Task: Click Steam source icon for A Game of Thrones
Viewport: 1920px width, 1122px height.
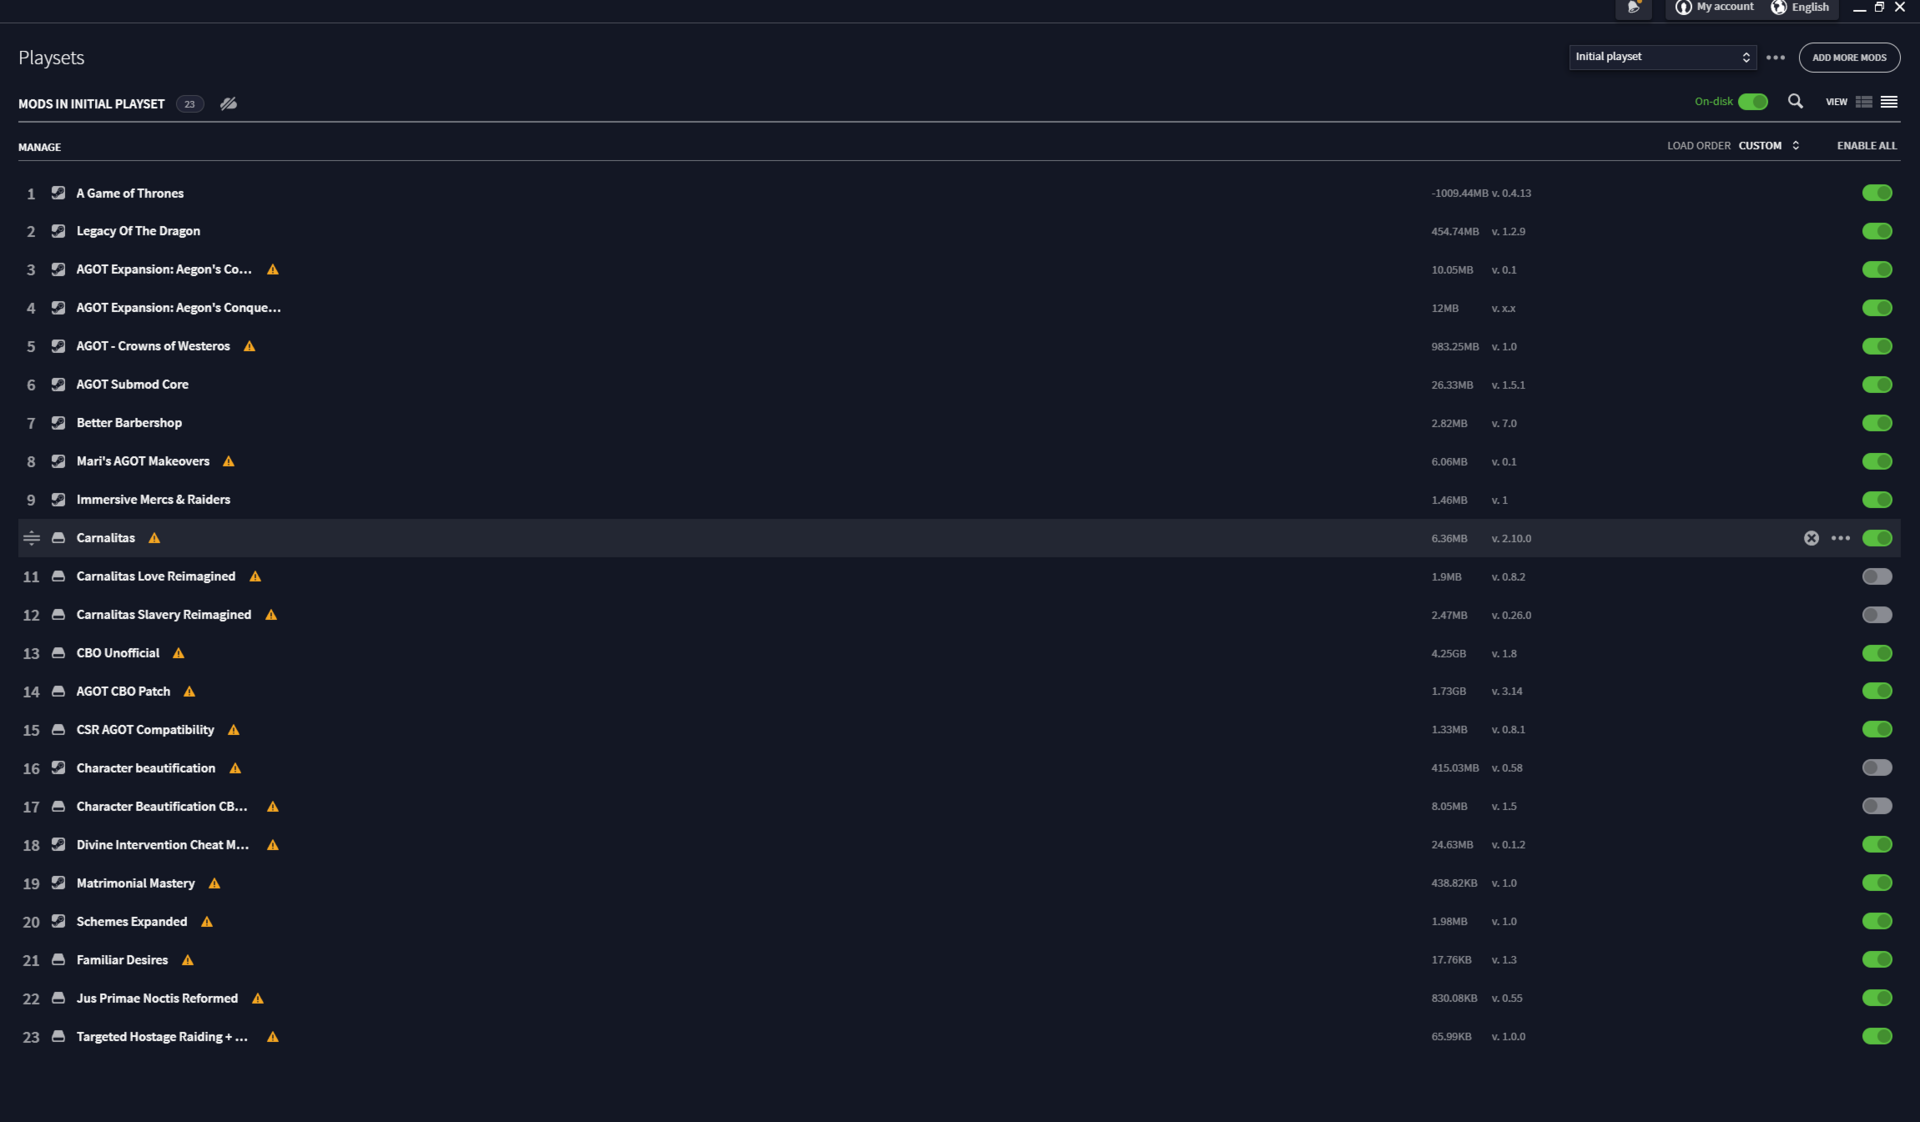Action: pyautogui.click(x=58, y=193)
